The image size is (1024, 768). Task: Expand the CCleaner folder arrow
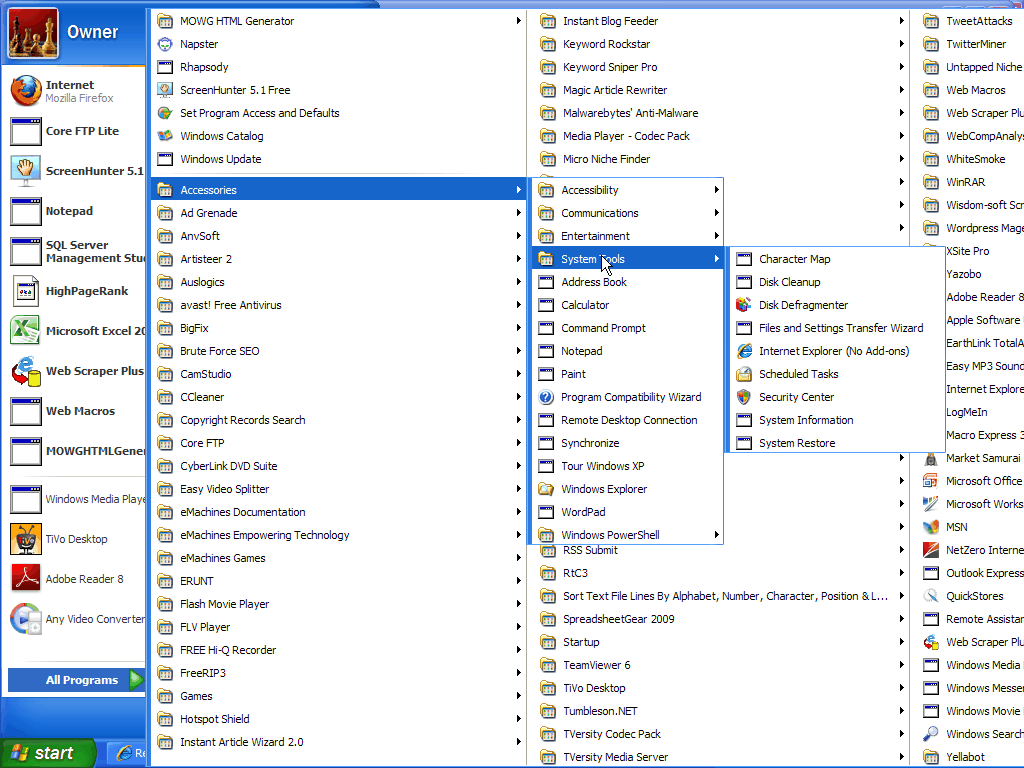[x=519, y=397]
